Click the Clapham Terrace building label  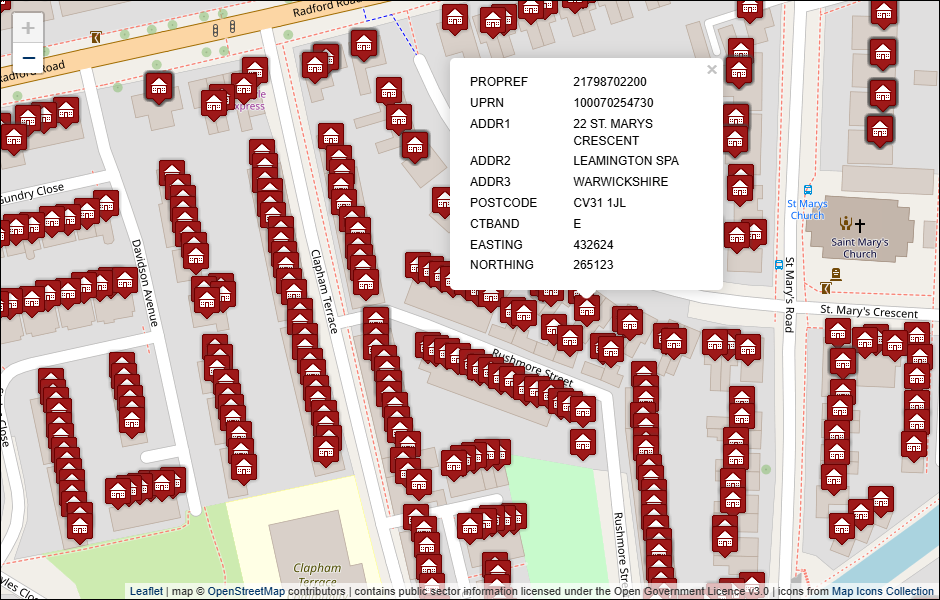317,574
